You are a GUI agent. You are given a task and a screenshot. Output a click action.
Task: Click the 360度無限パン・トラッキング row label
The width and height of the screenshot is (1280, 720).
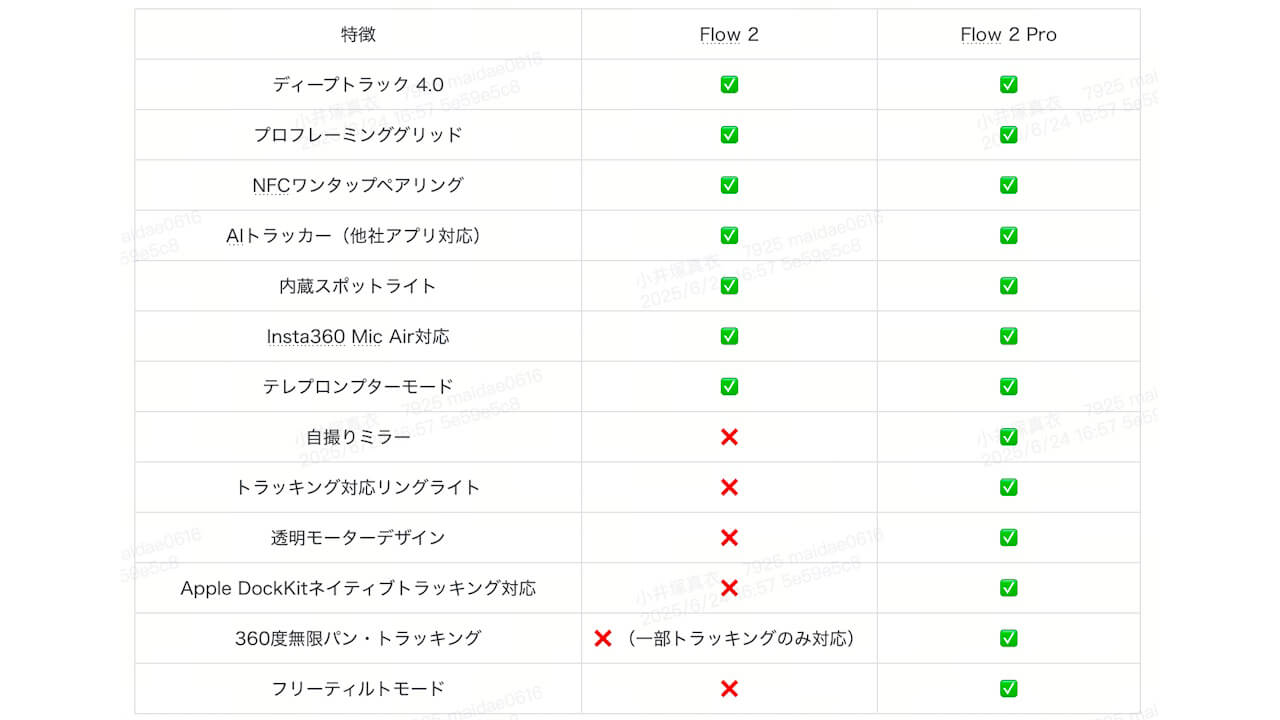pyautogui.click(x=358, y=638)
